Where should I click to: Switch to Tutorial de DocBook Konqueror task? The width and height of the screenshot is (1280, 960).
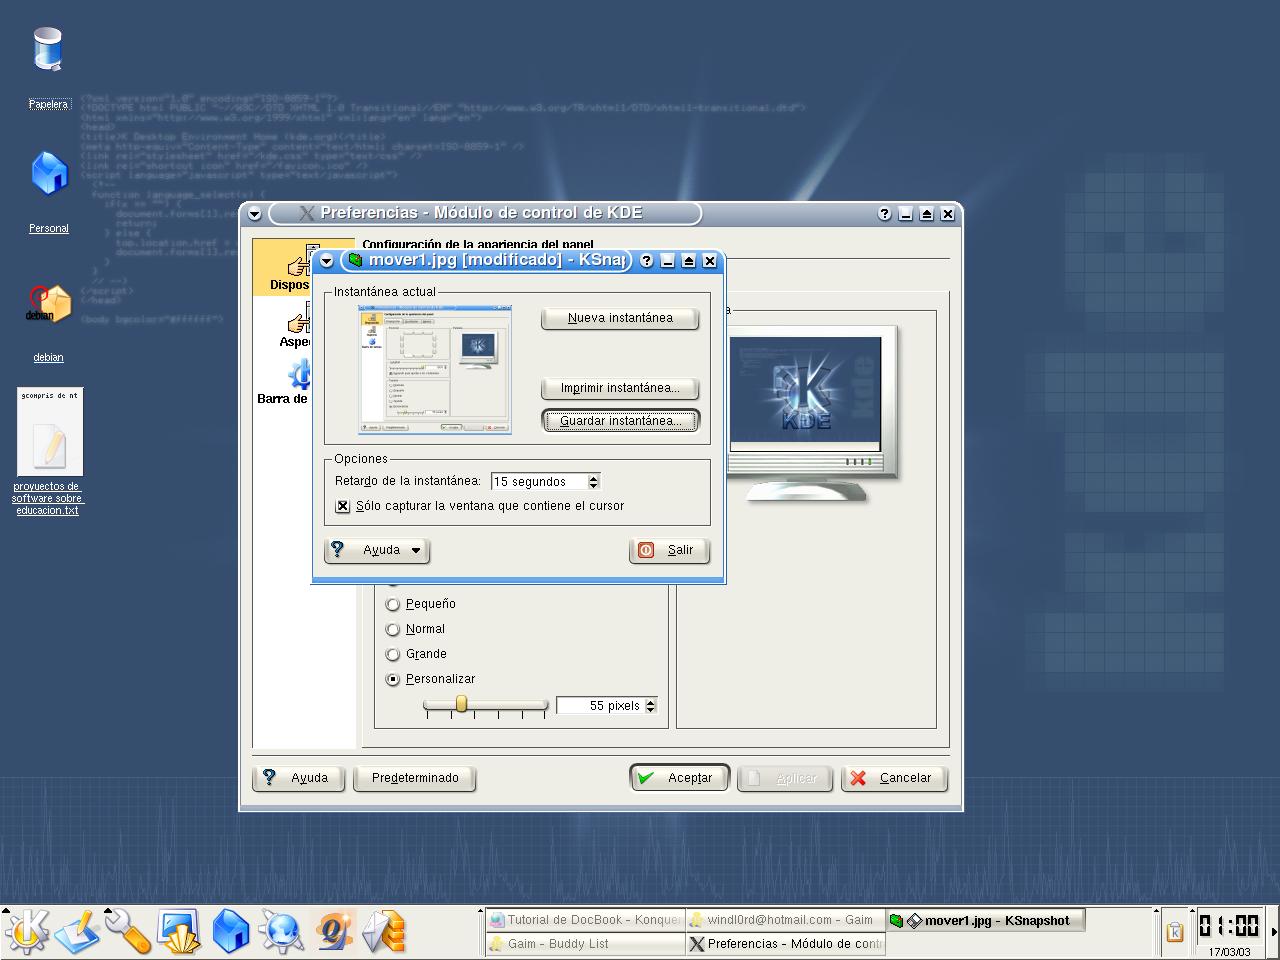584,920
